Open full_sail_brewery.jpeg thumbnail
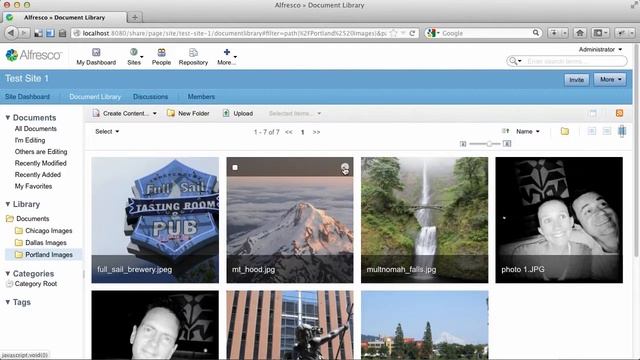Image resolution: width=640 pixels, height=360 pixels. point(155,220)
